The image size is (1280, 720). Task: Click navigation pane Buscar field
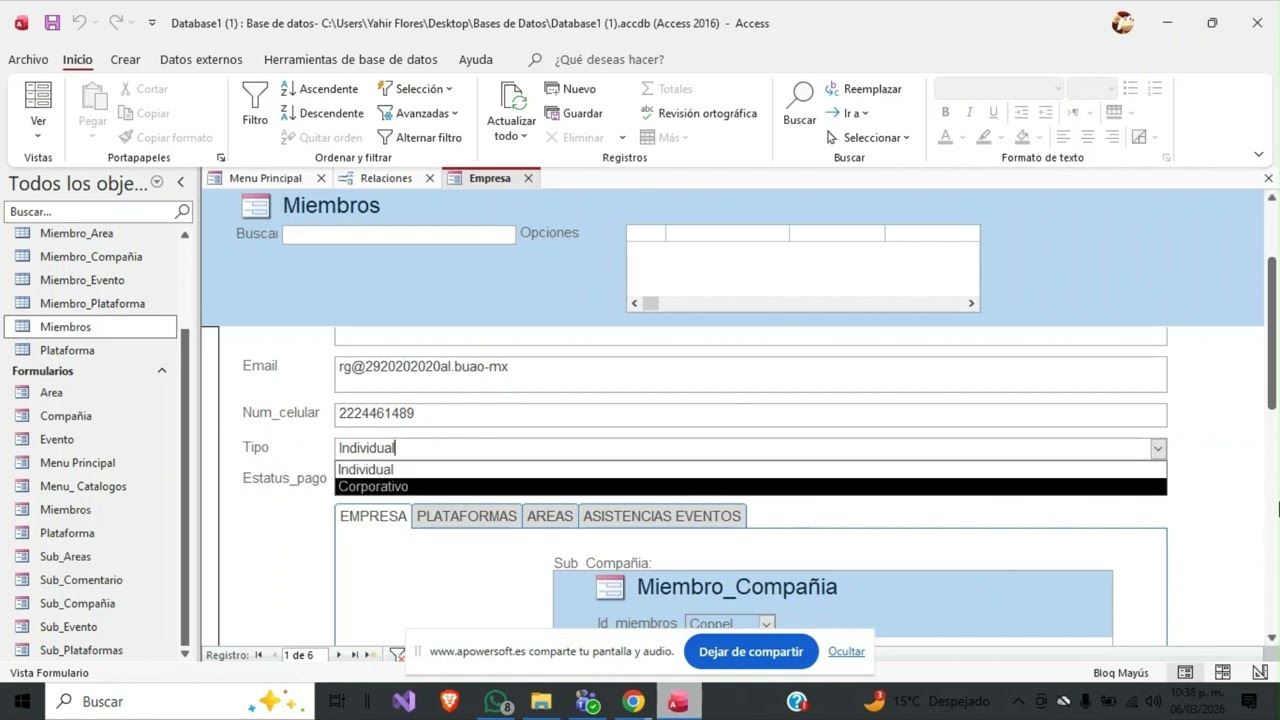[90, 212]
